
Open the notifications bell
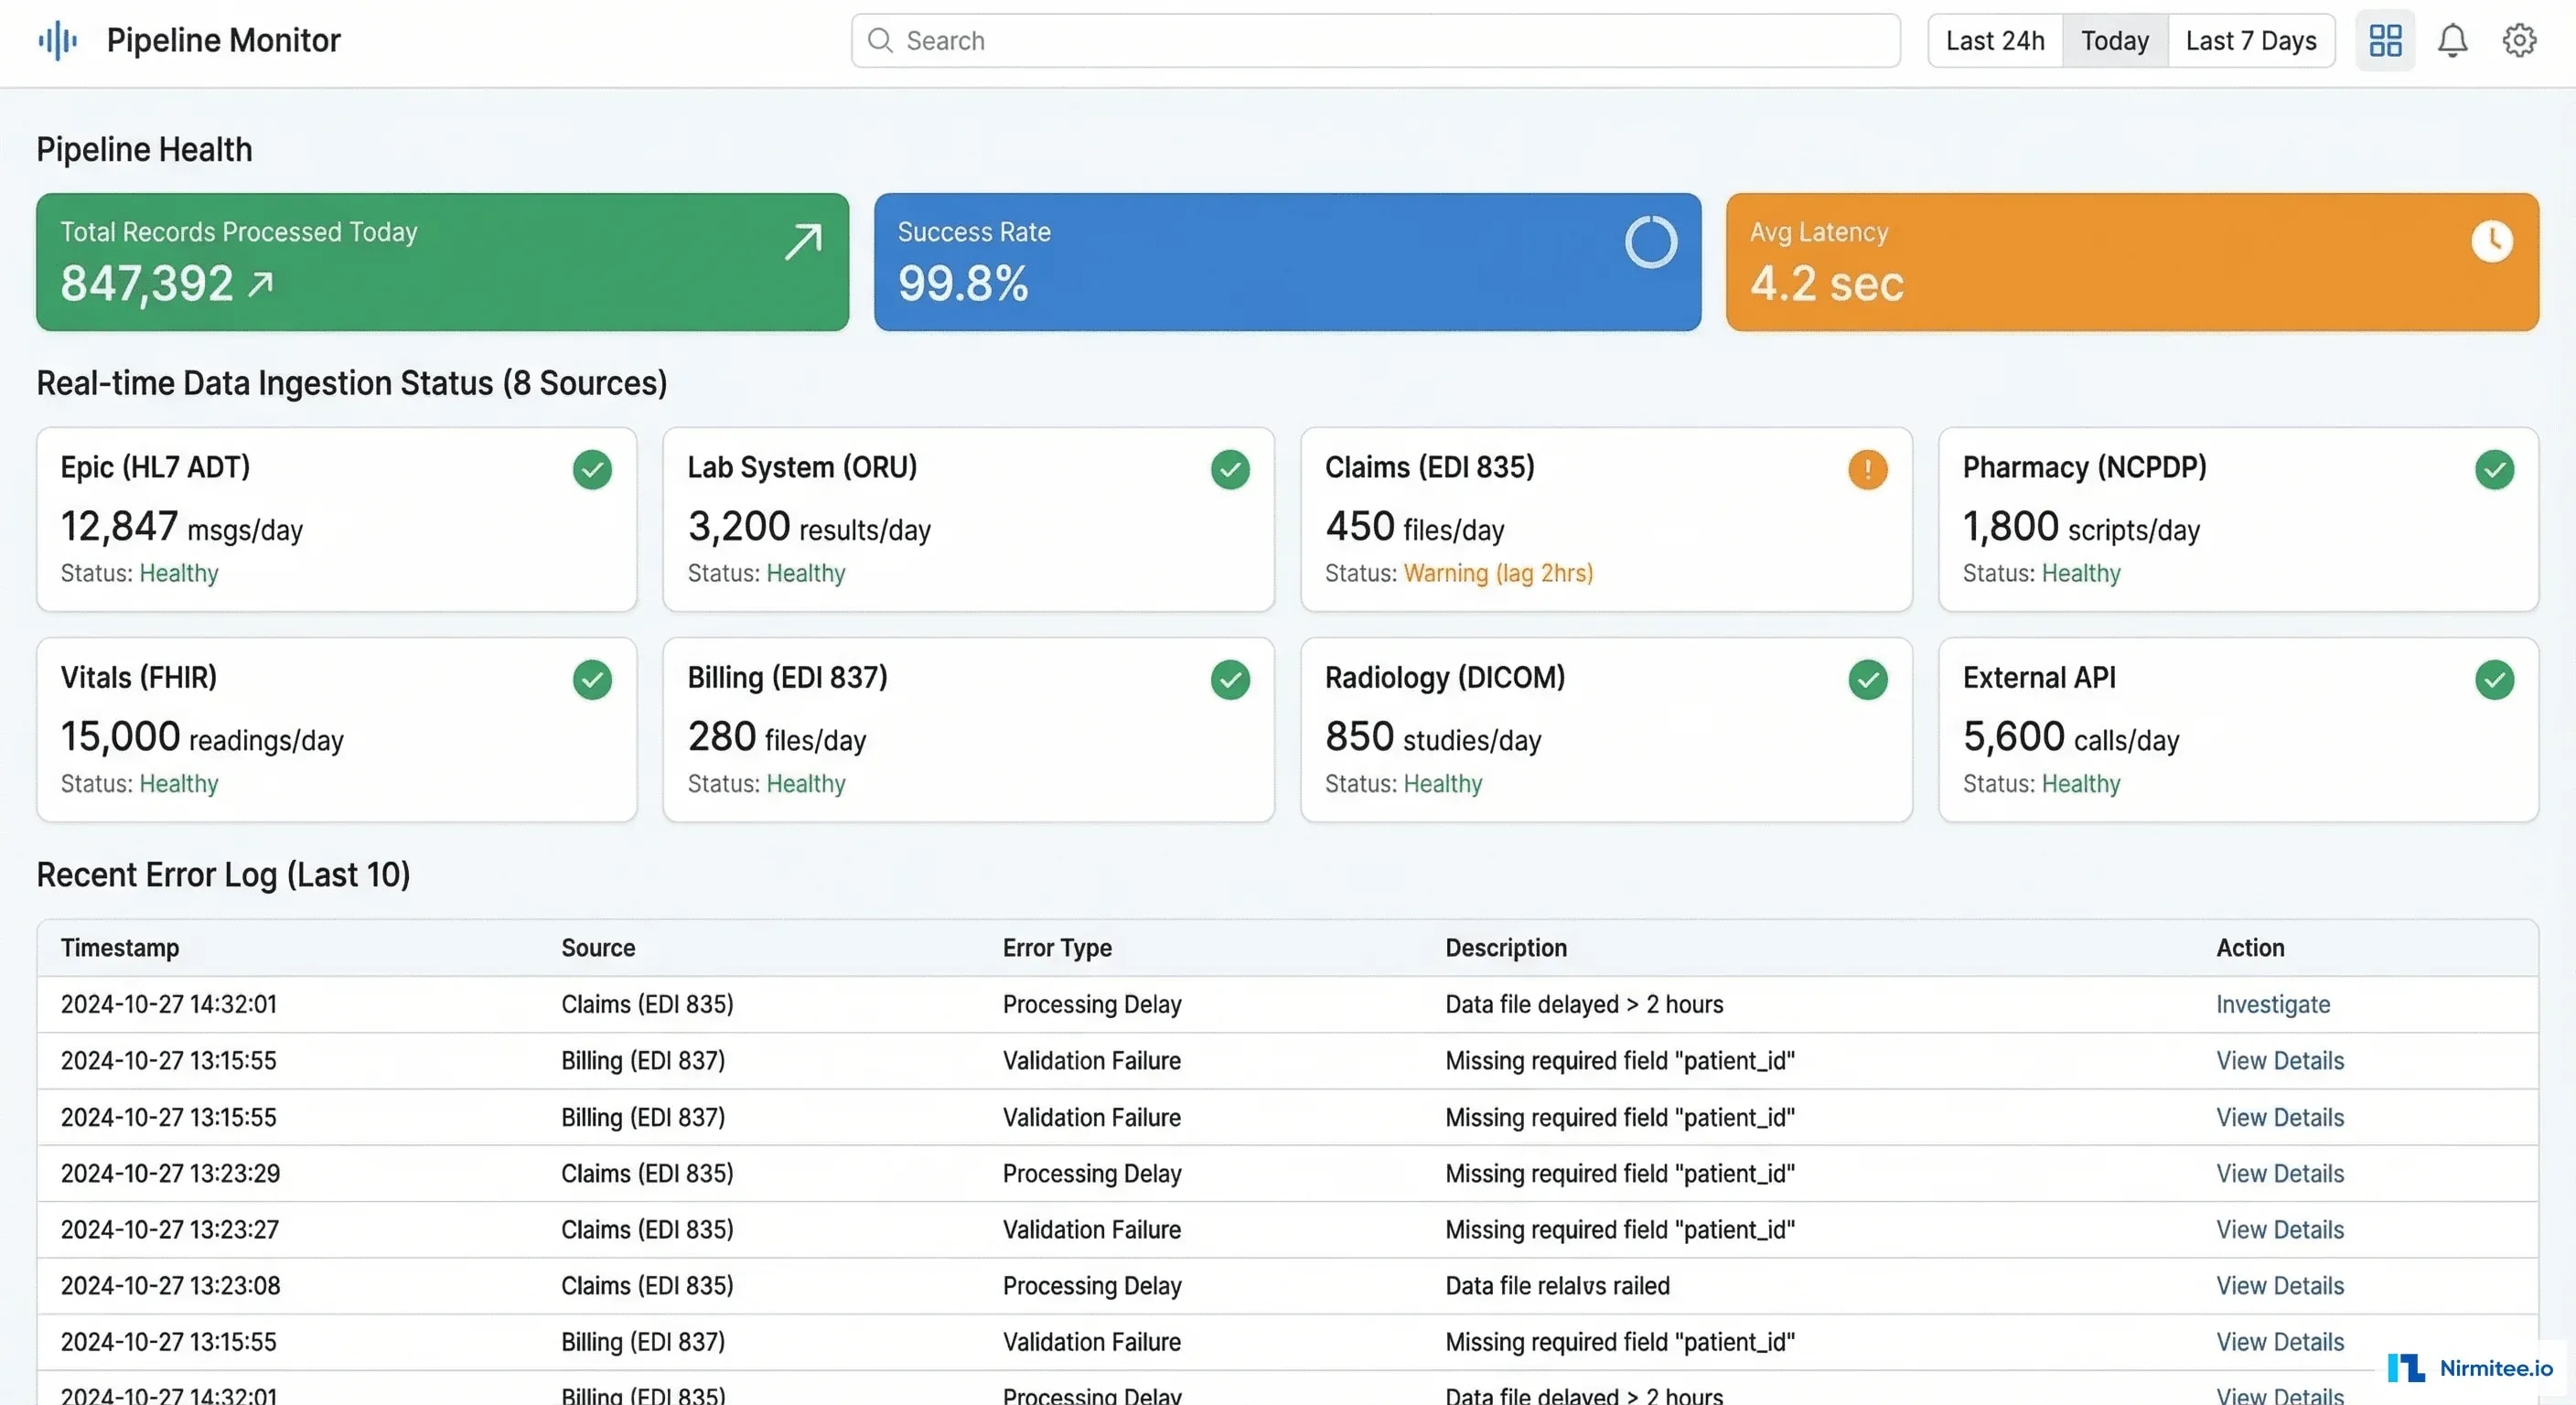(2452, 40)
